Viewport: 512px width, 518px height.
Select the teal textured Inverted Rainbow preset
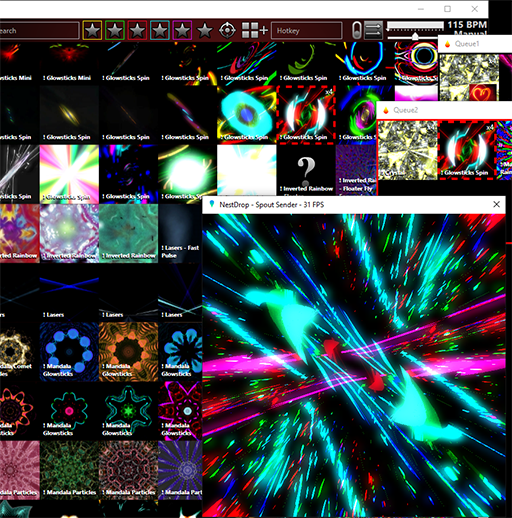(128, 233)
